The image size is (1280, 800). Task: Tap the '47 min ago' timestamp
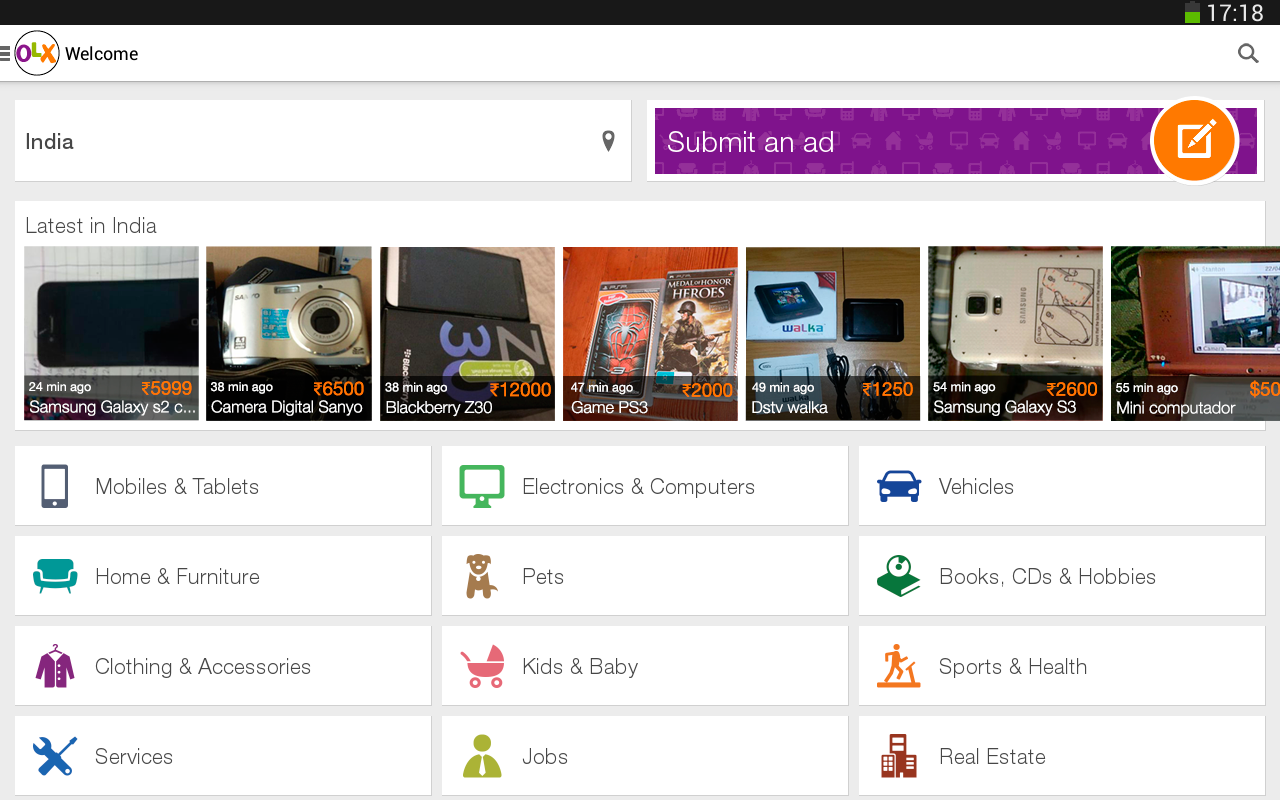coord(602,387)
